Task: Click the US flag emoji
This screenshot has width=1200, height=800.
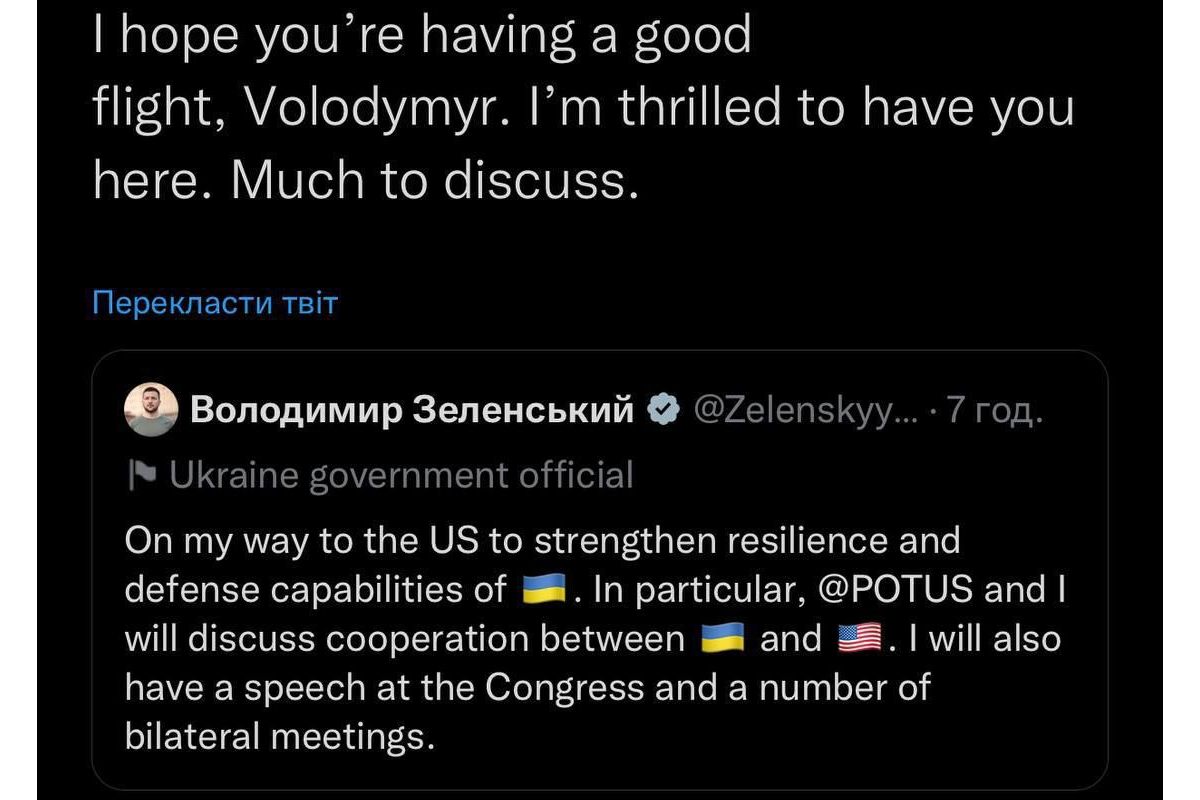Action: pos(858,639)
